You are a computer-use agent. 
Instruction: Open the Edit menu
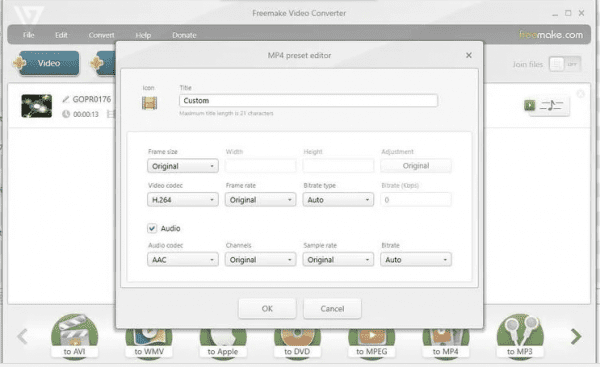61,35
